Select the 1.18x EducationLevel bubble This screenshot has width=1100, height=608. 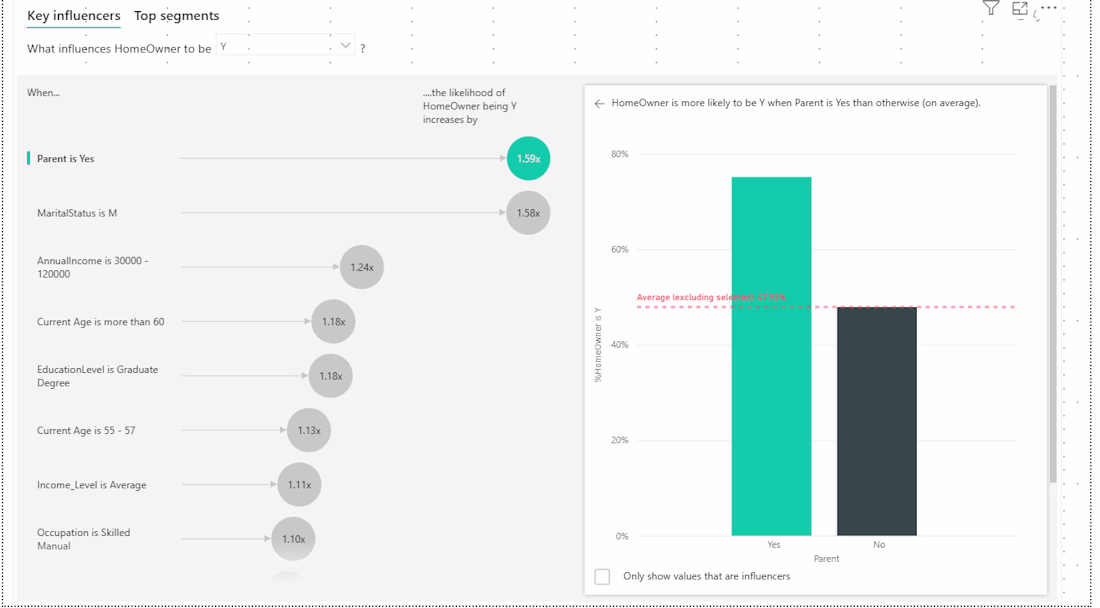tap(330, 376)
